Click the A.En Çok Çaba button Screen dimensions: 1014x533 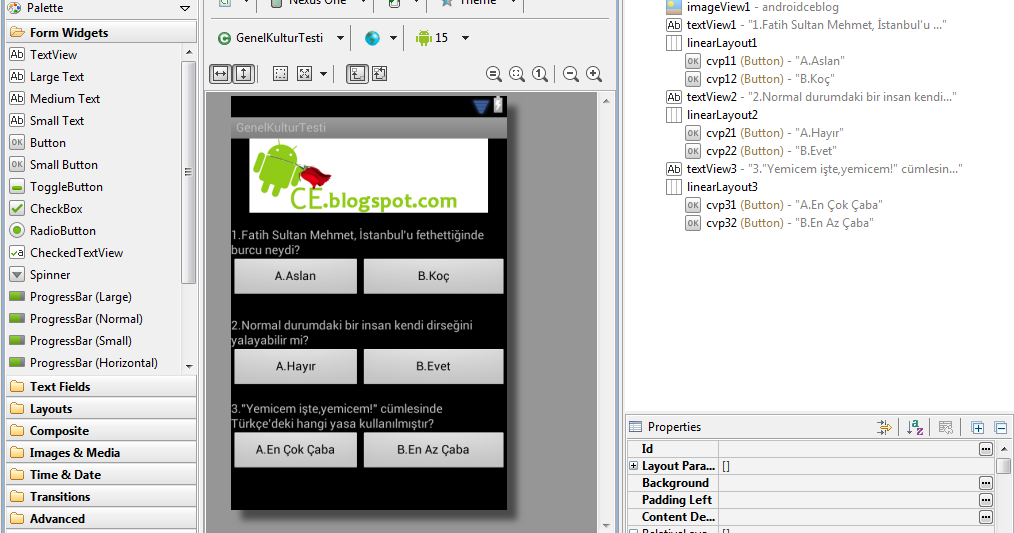(296, 450)
